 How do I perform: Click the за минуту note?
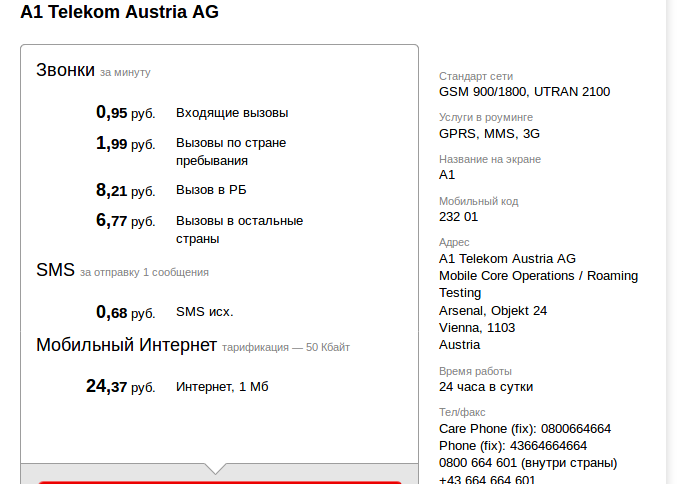[x=125, y=72]
